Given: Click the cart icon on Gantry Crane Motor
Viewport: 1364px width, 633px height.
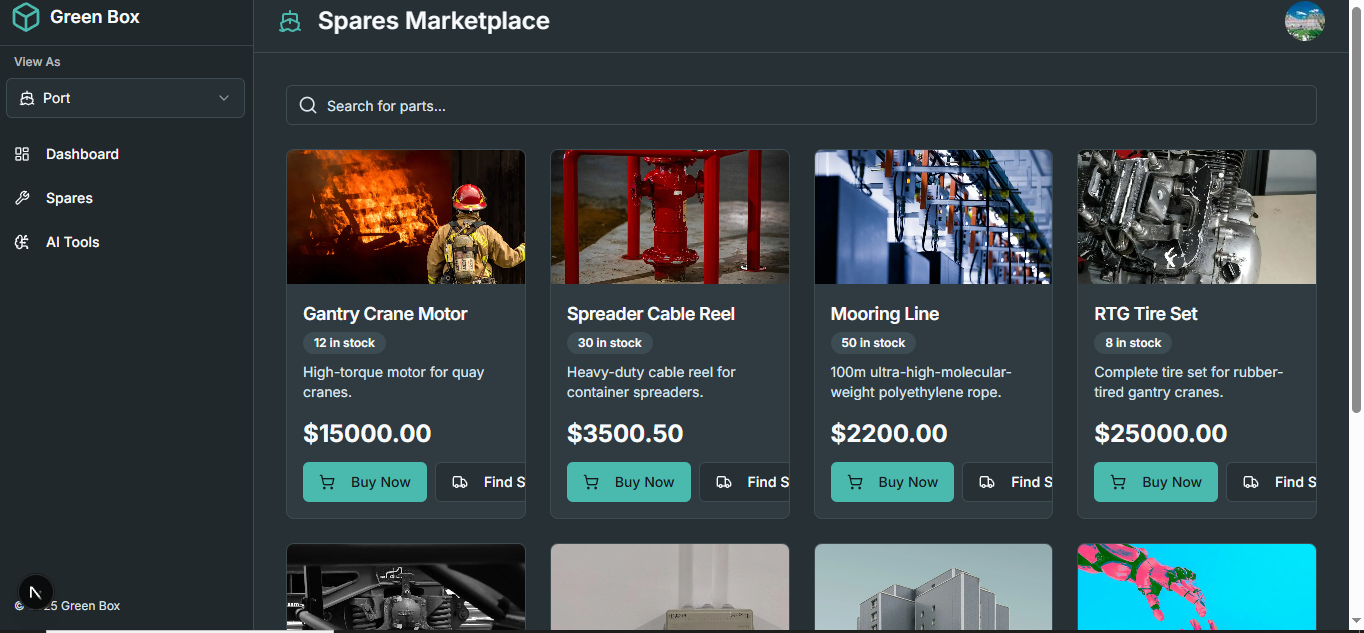Looking at the screenshot, I should [x=327, y=482].
